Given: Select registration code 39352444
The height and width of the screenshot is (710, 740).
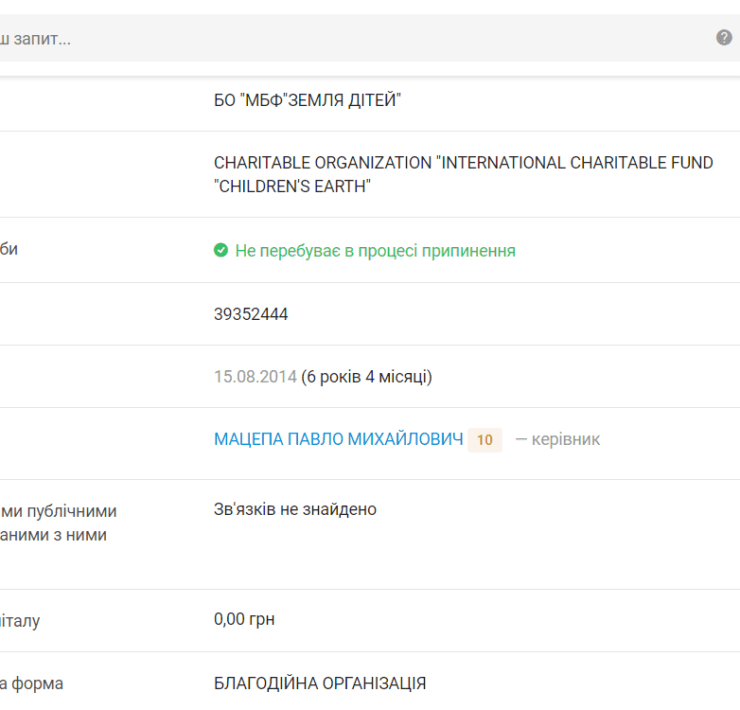Looking at the screenshot, I should tap(251, 314).
